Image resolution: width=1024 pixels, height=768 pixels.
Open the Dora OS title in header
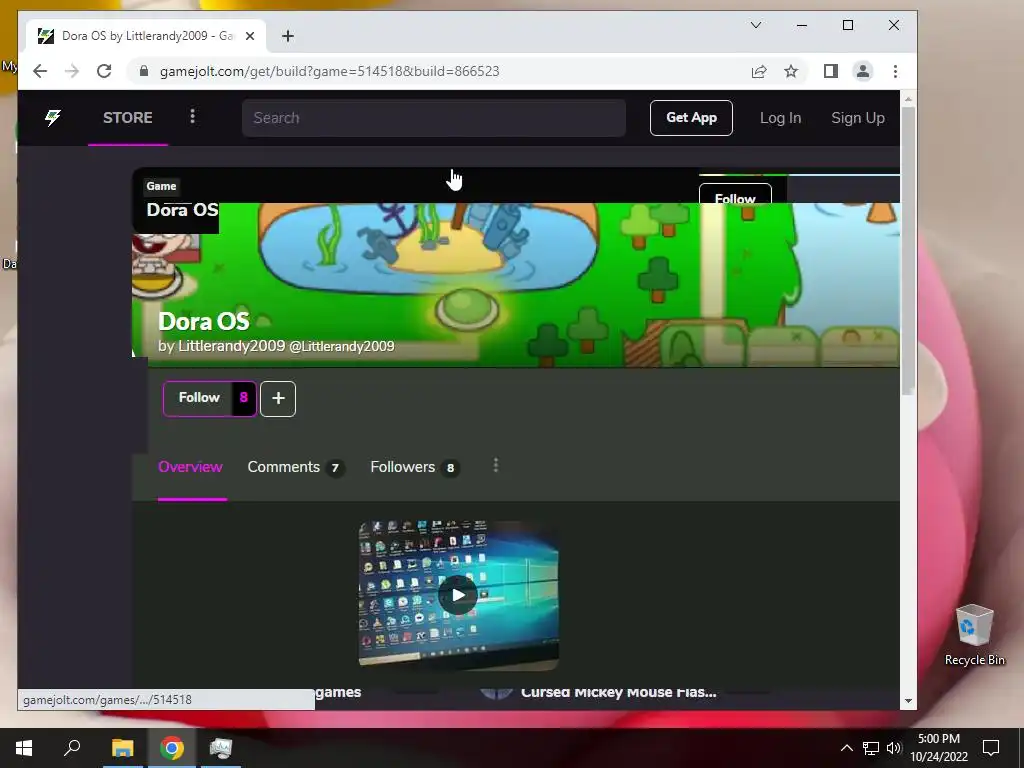pos(204,321)
